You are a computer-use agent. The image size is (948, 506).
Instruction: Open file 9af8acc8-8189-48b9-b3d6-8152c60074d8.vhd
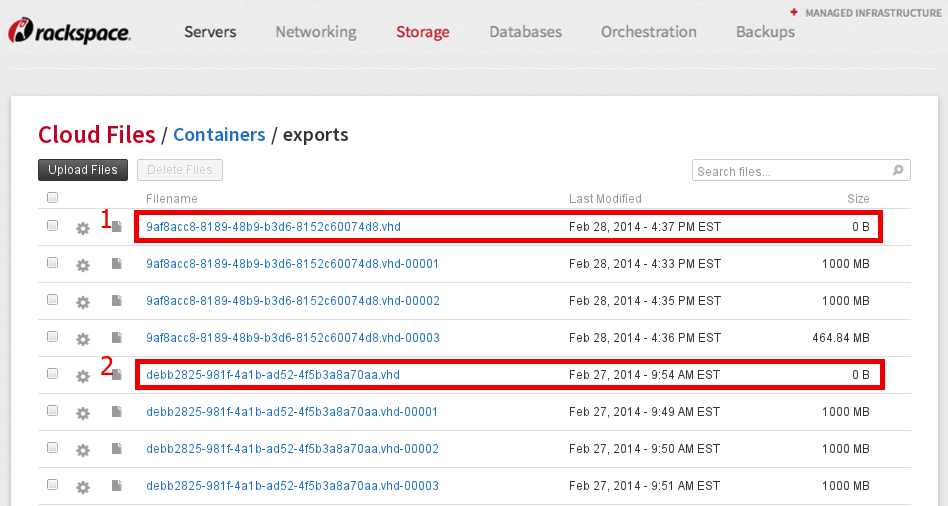[x=273, y=227]
